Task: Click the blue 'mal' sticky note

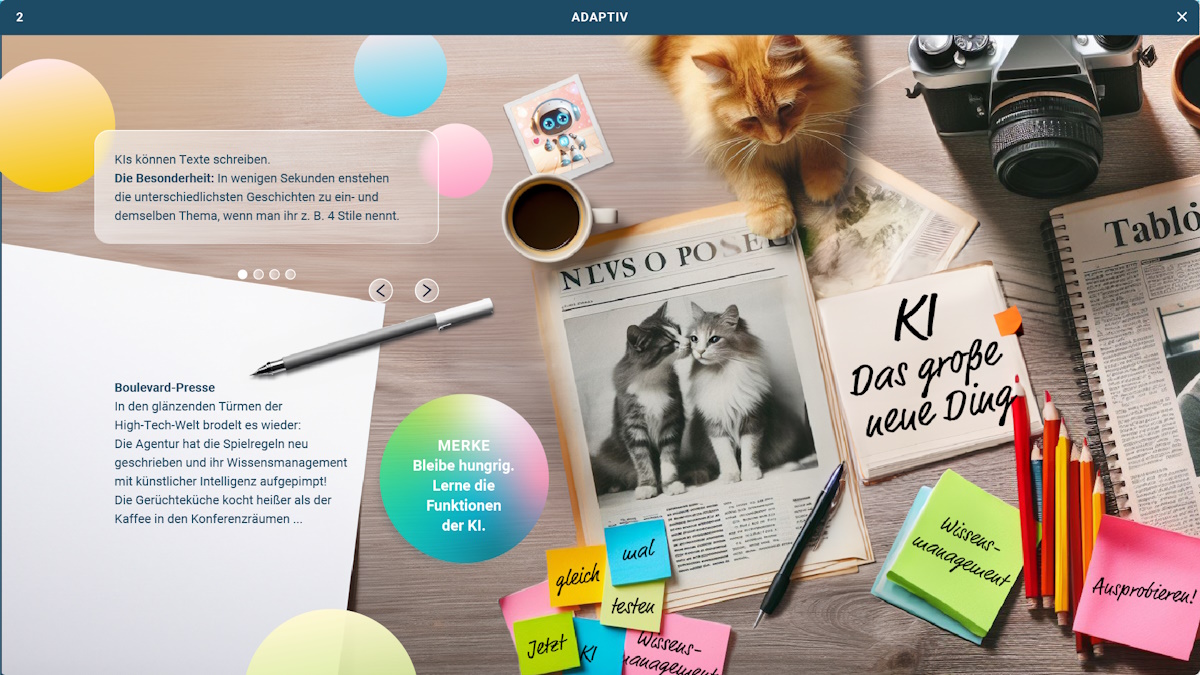Action: pos(638,552)
